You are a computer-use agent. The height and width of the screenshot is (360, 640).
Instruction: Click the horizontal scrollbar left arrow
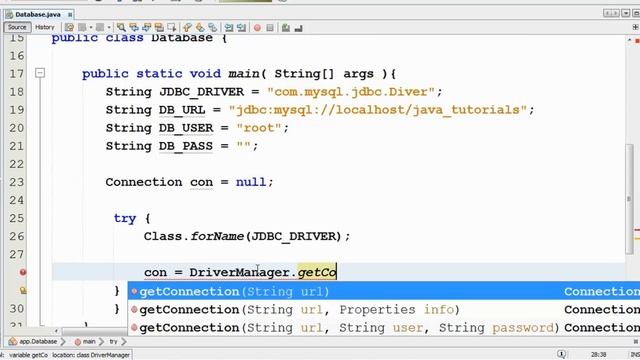click(56, 331)
